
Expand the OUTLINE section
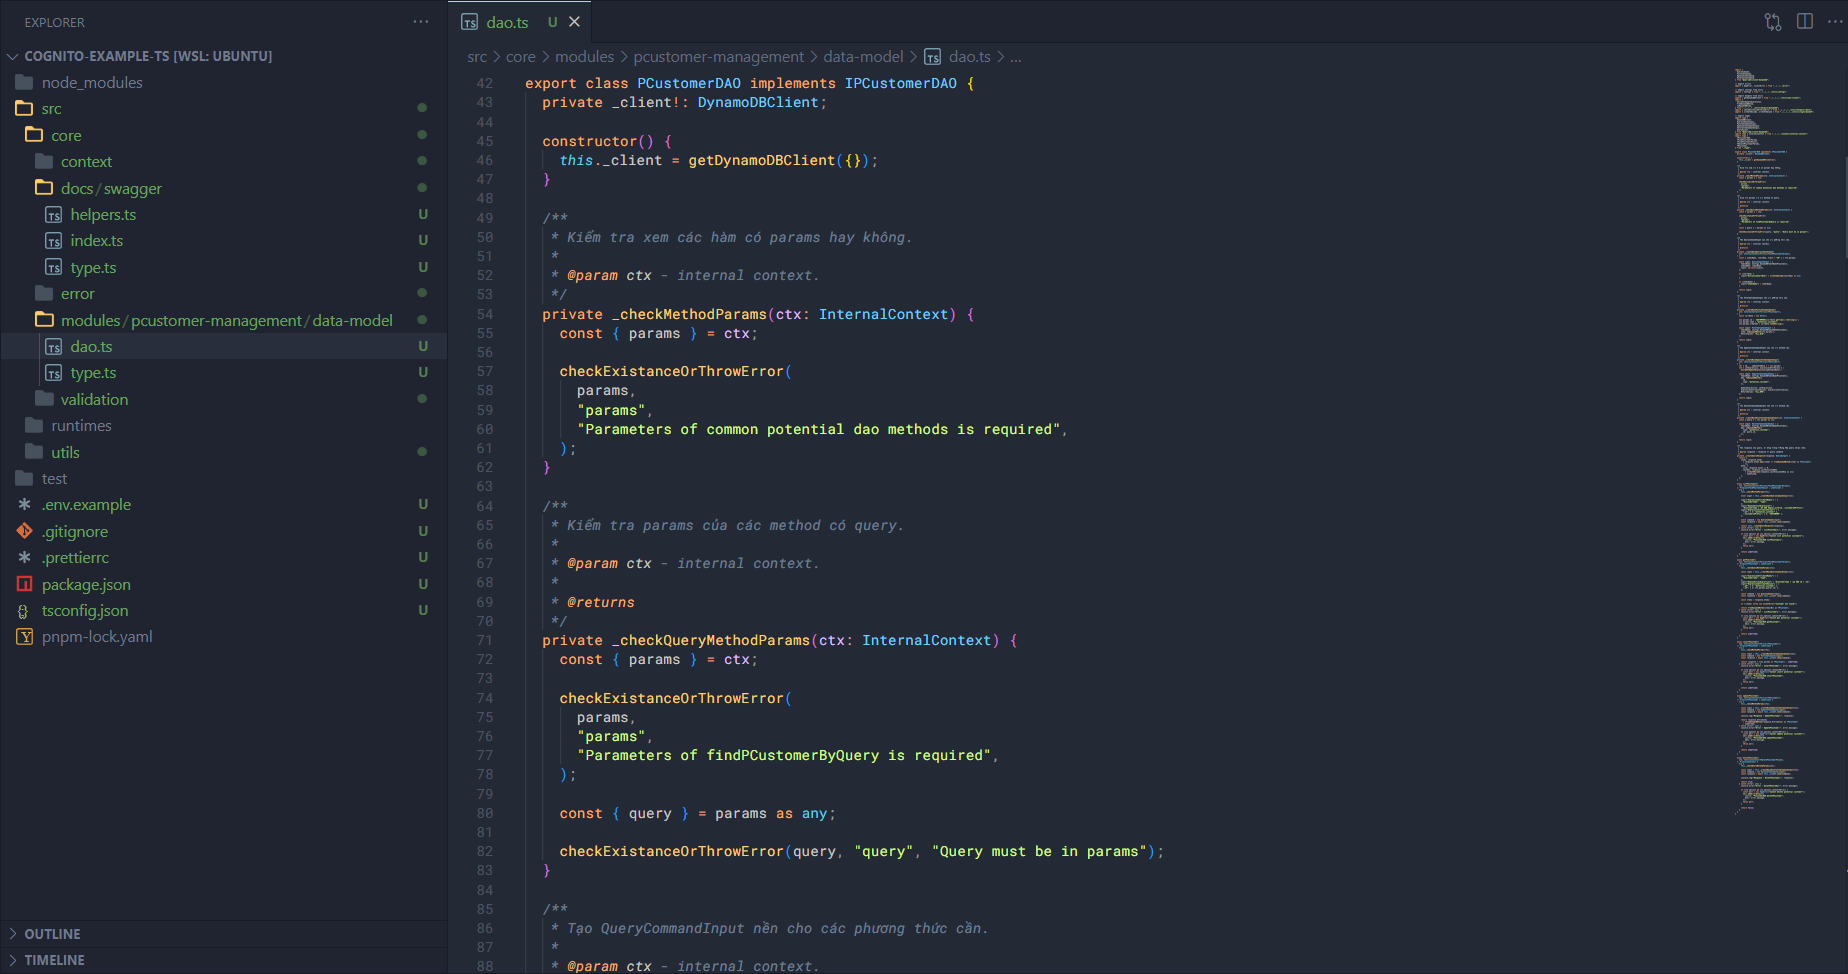[52, 934]
